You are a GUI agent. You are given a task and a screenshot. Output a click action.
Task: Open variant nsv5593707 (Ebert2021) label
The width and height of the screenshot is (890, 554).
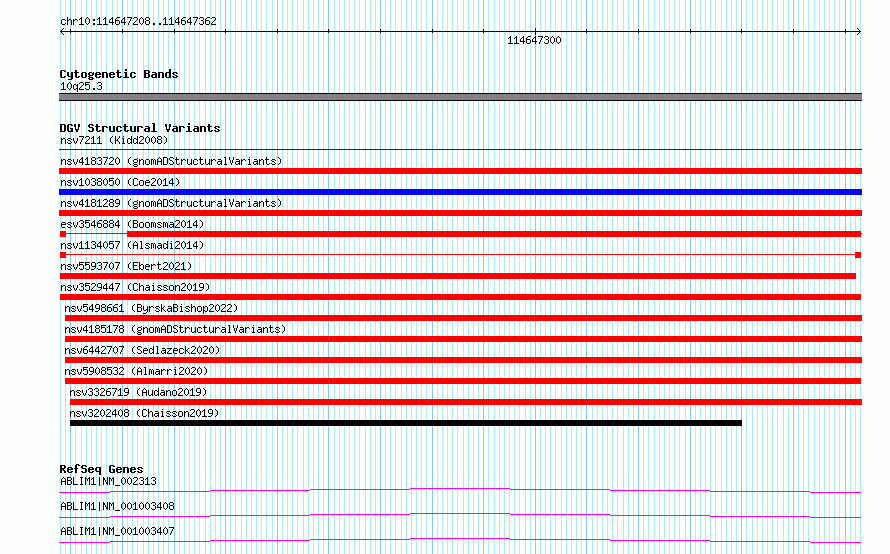[126, 266]
